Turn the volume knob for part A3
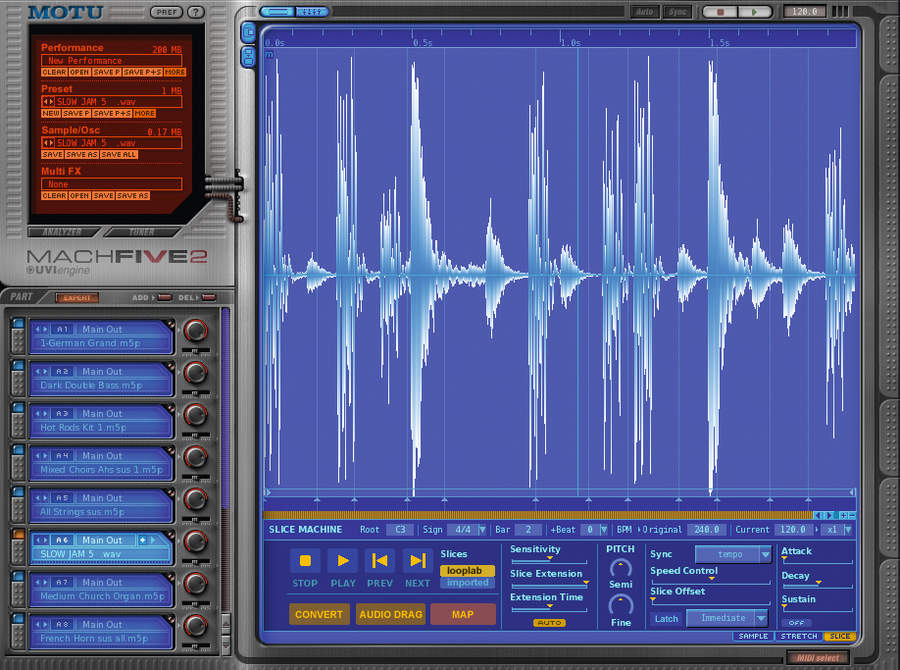 click(196, 415)
